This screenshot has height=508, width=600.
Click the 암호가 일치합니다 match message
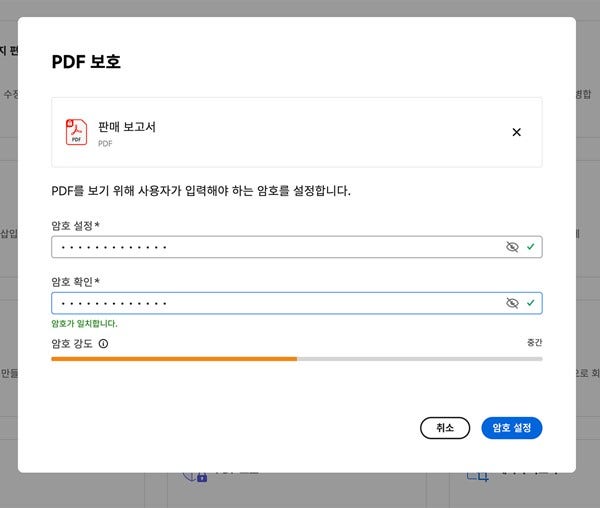pos(84,324)
